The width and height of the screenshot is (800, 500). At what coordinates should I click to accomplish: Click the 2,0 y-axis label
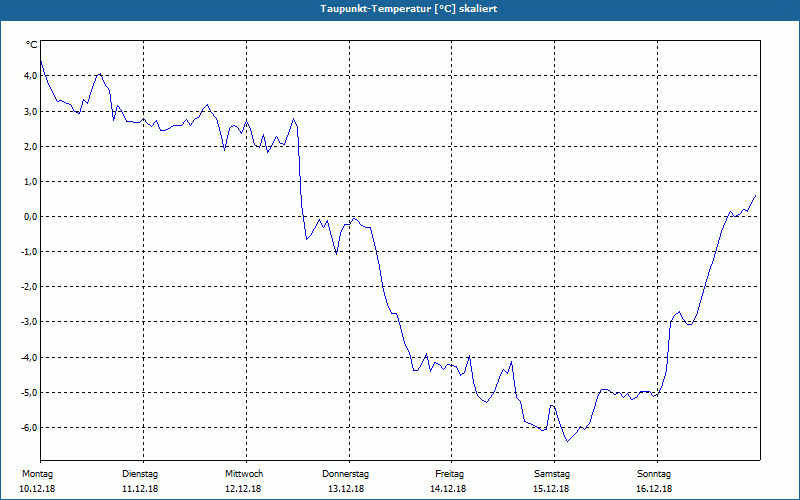(x=31, y=146)
